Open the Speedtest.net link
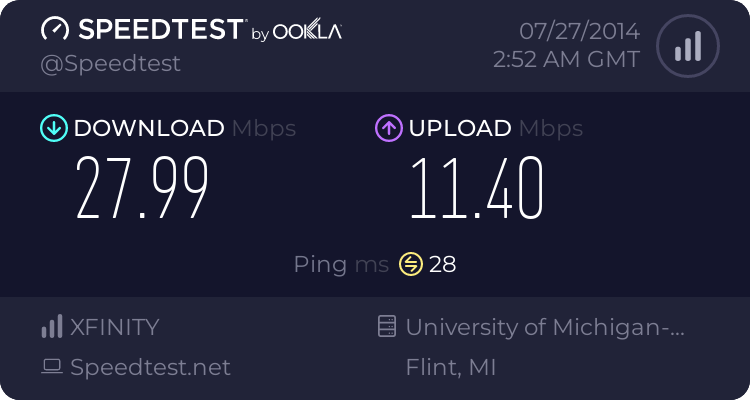The height and width of the screenshot is (400, 750). point(150,367)
